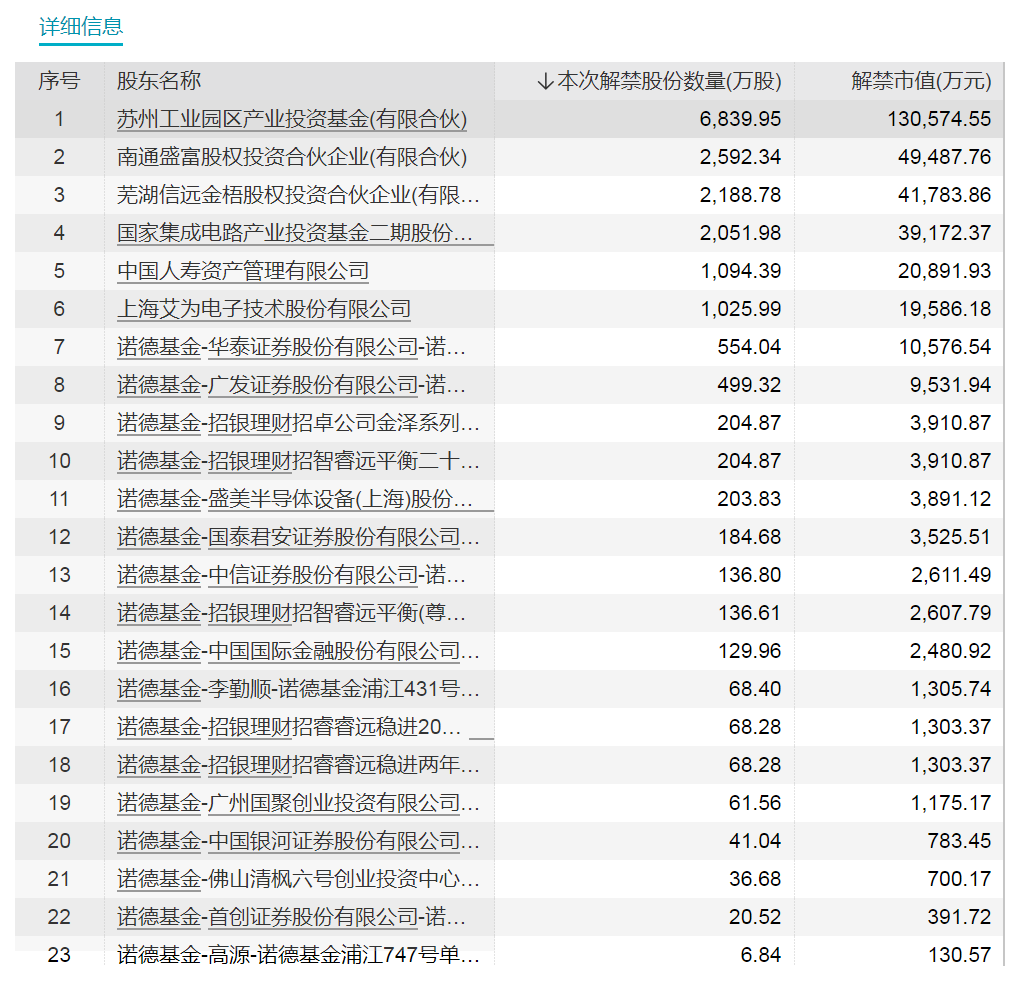Open link 诺德基金-华泰证券股份有限公司
1017x981 pixels.
coord(291,347)
